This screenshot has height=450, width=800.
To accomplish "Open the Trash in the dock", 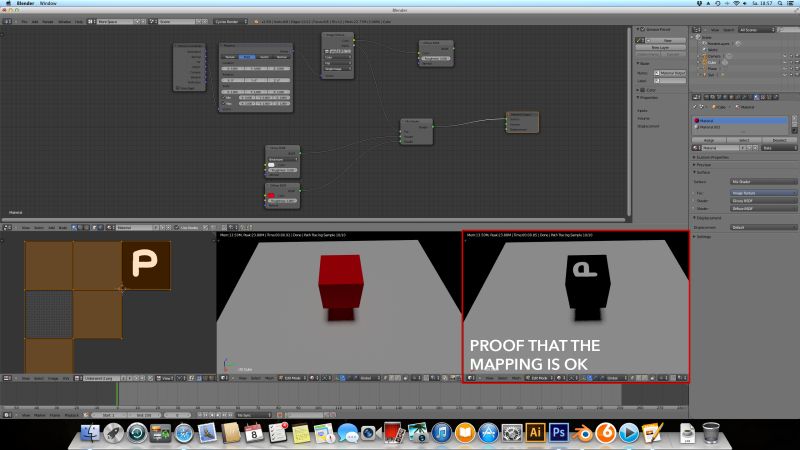I will coord(710,433).
